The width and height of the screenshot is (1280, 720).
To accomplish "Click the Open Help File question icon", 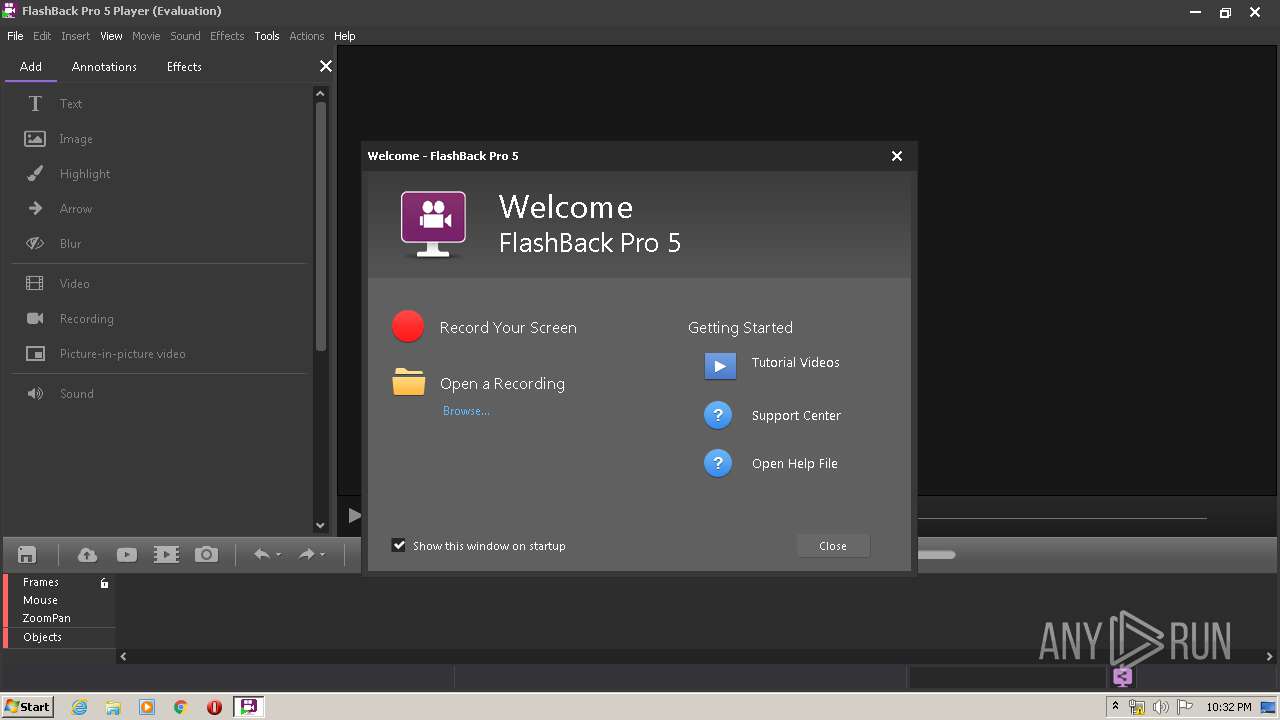I will click(718, 463).
